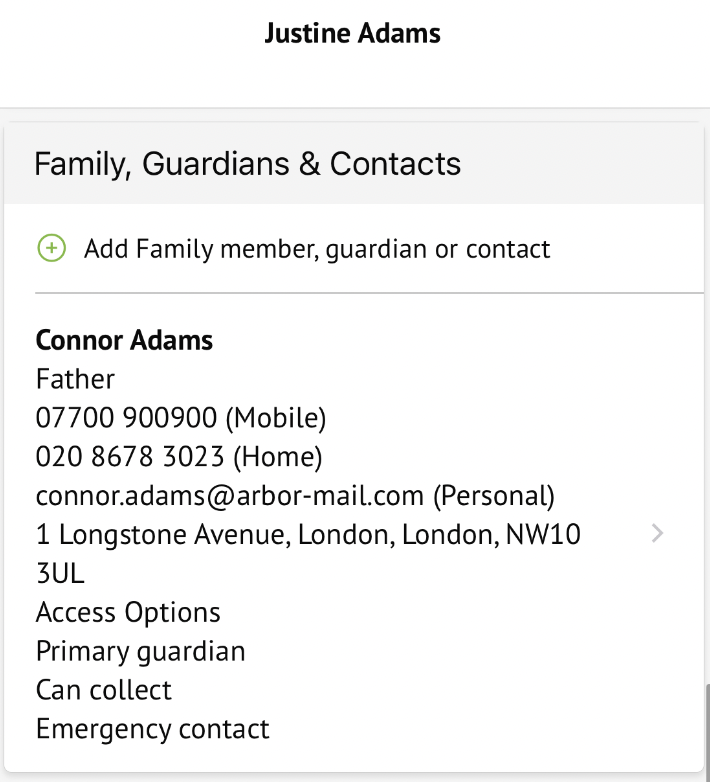
Task: Click the Access Options label
Action: click(128, 612)
